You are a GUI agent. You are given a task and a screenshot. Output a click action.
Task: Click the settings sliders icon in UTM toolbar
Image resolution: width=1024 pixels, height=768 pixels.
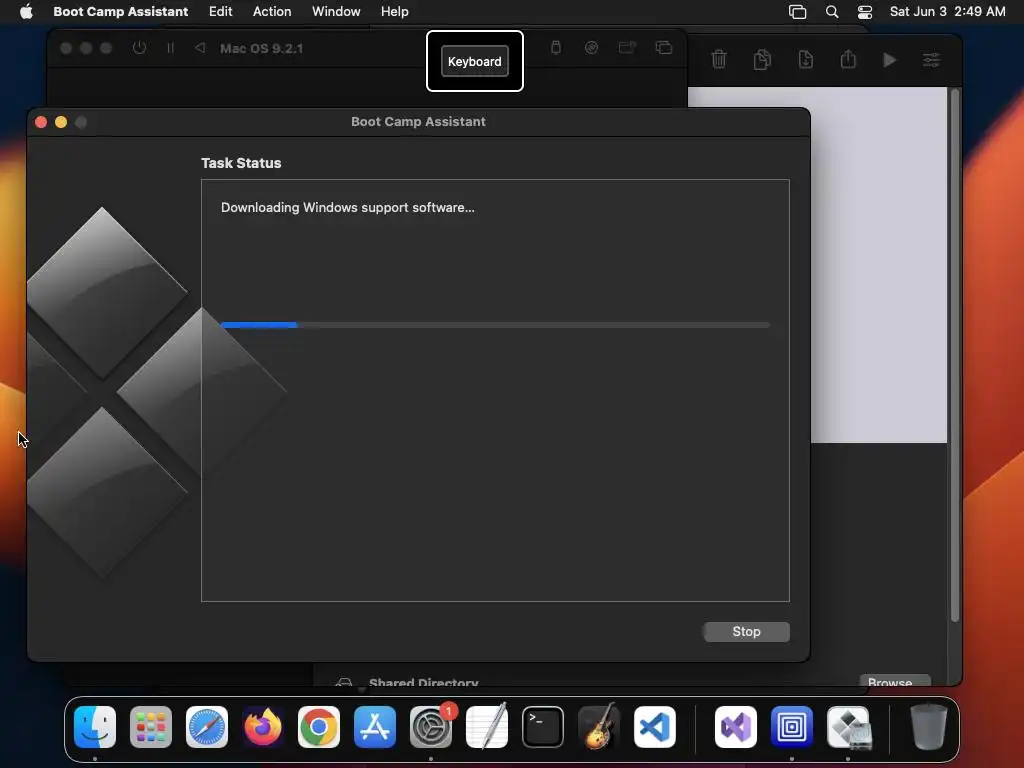click(x=931, y=60)
